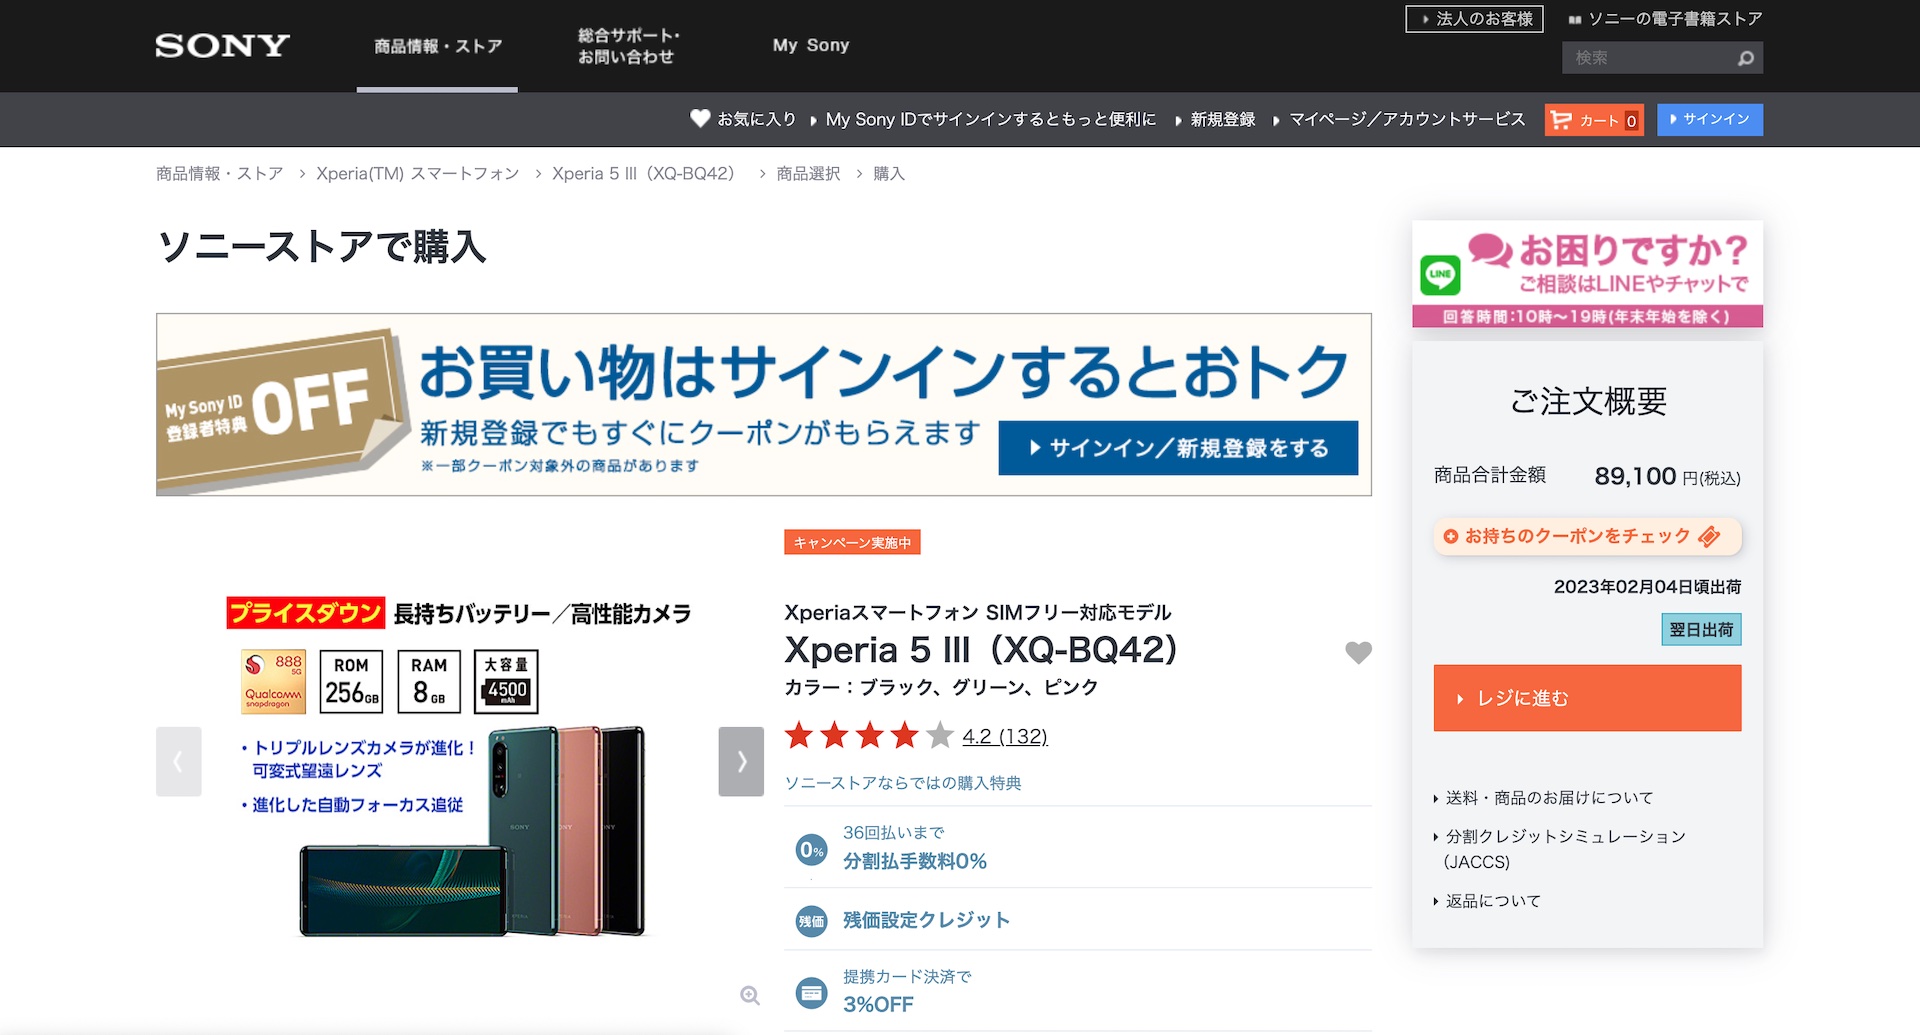Focus the 検索 search field
The height and width of the screenshot is (1035, 1920).
[x=1650, y=58]
